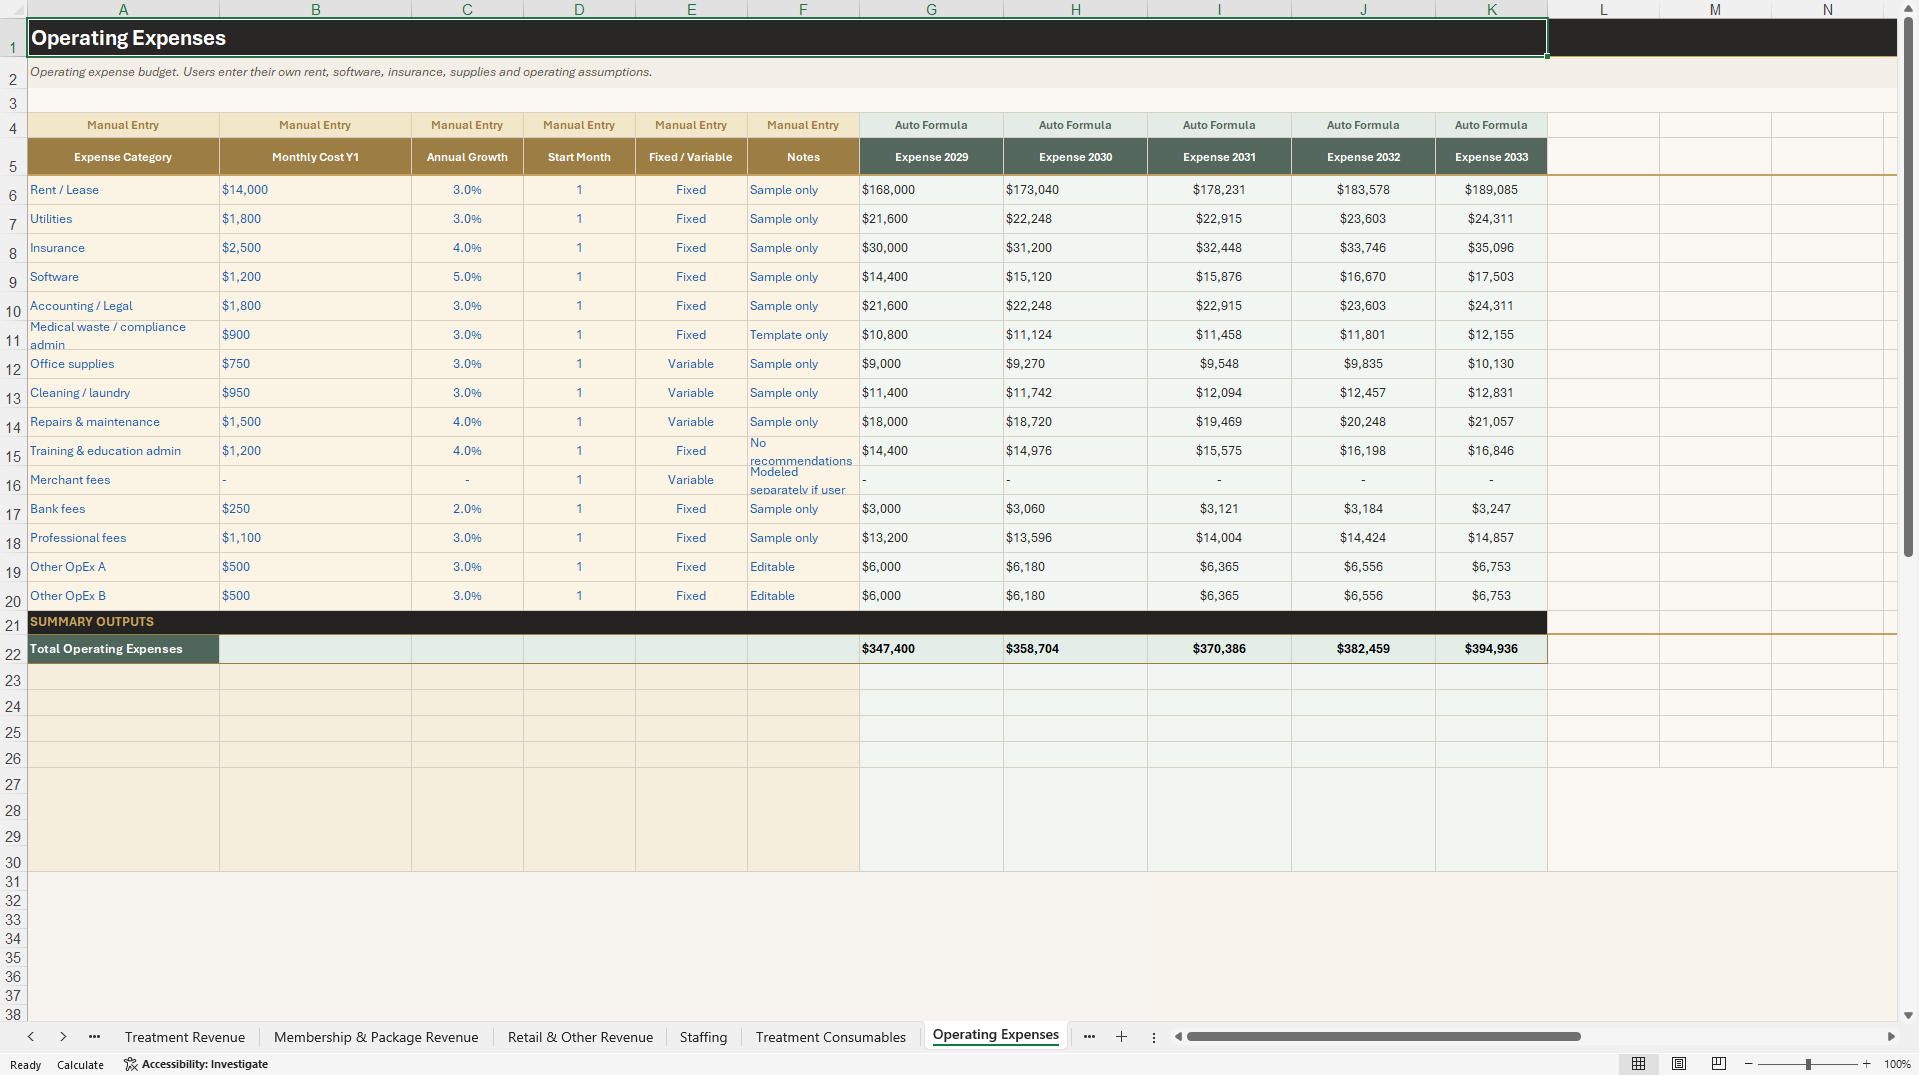Click the next sheet arrow

coord(63,1037)
